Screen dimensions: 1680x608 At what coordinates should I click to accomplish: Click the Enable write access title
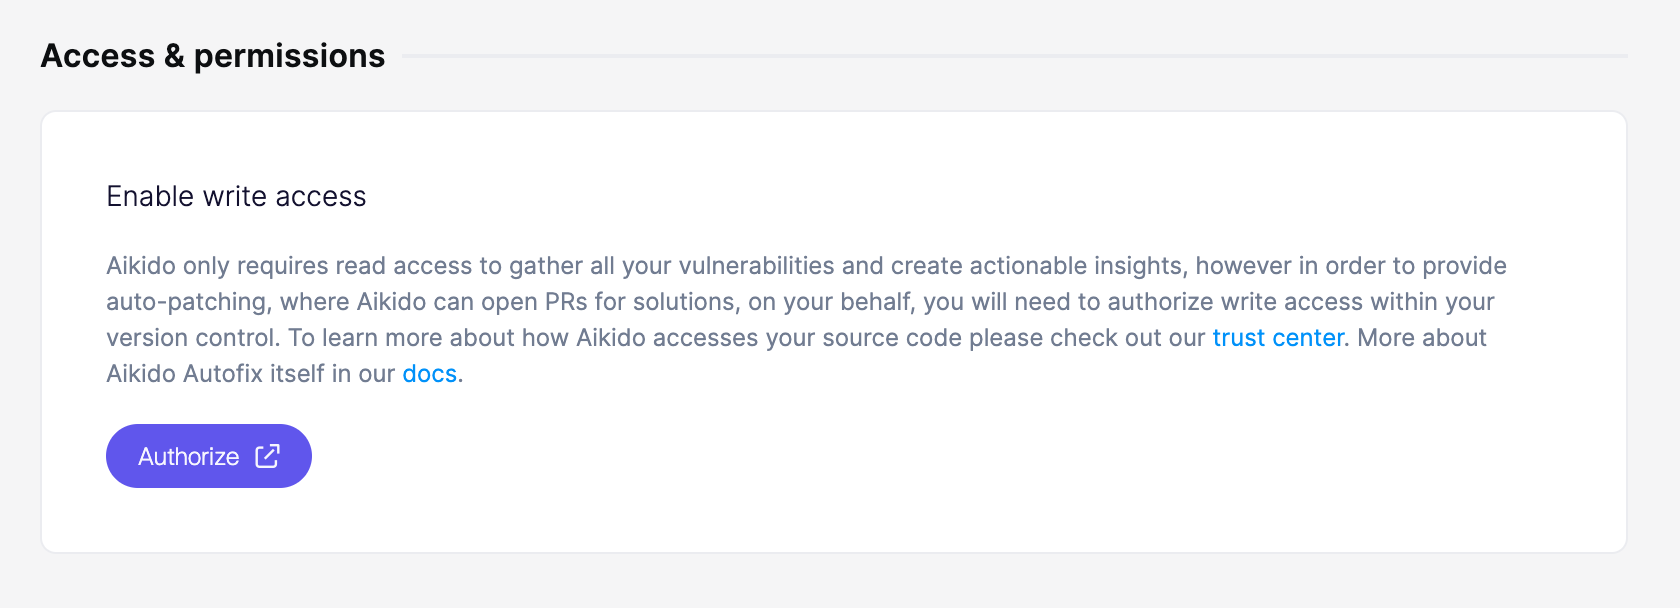tap(237, 196)
